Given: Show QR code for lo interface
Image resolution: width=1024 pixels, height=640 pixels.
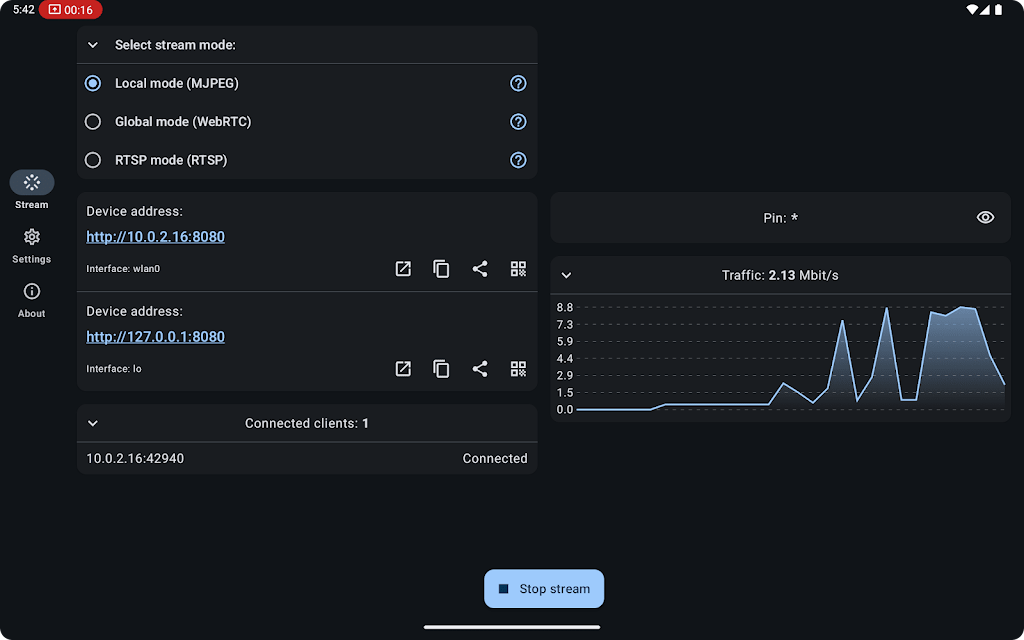Looking at the screenshot, I should tap(518, 369).
